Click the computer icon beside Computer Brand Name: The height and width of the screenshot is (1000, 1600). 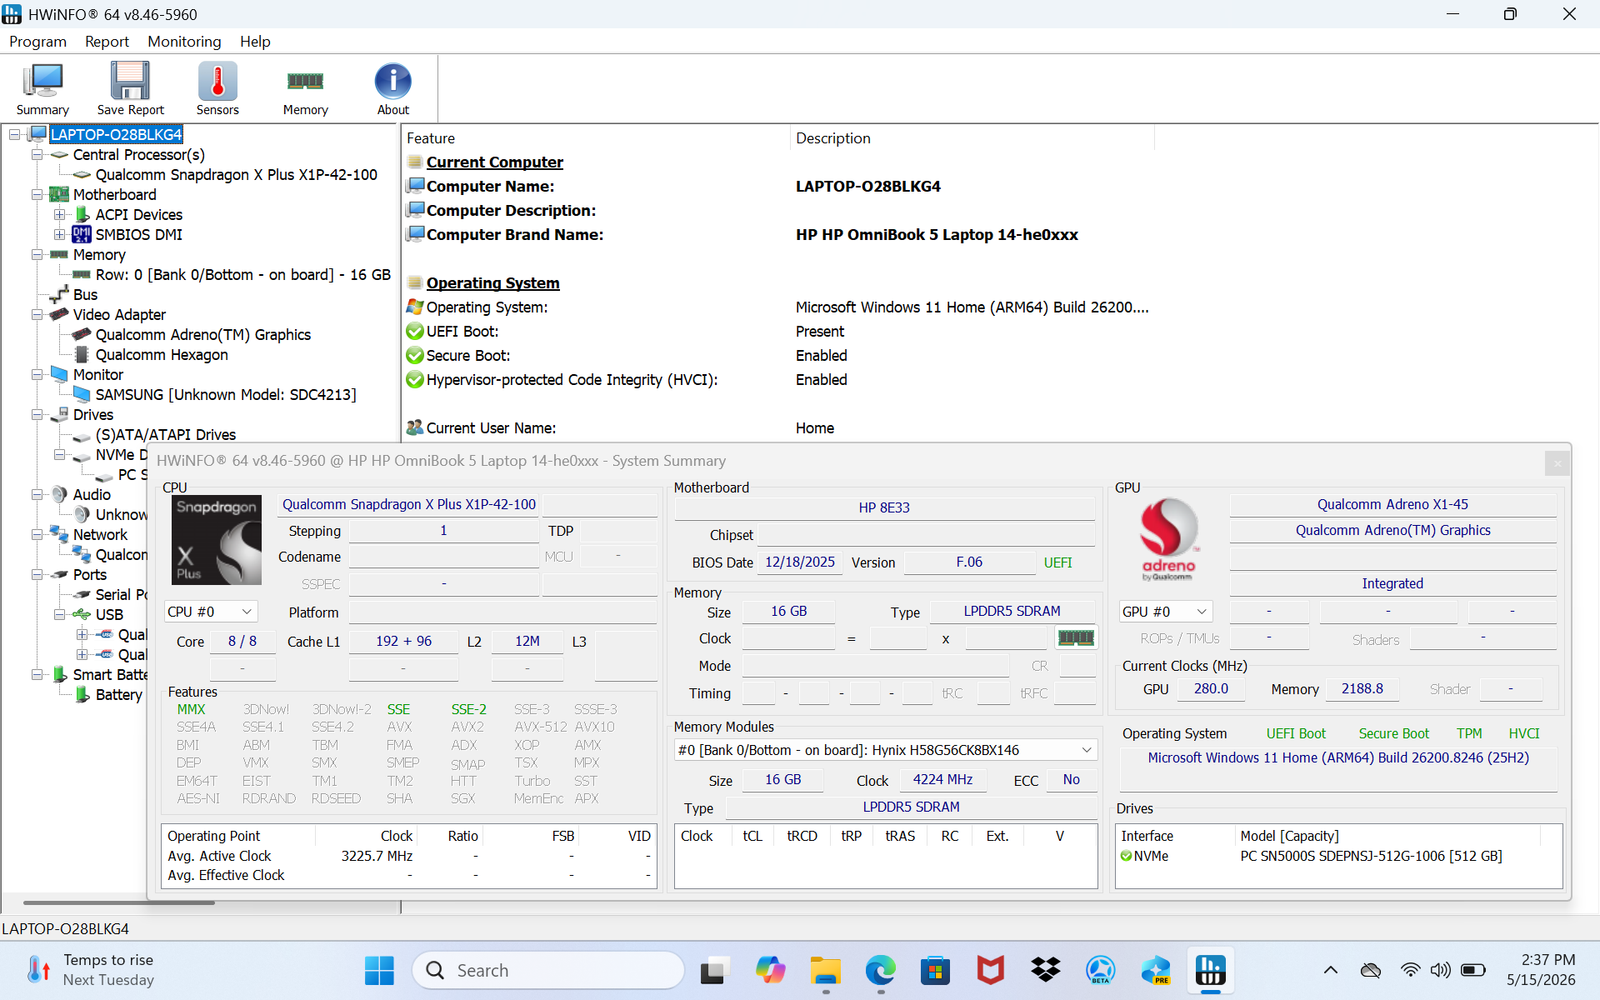click(415, 234)
